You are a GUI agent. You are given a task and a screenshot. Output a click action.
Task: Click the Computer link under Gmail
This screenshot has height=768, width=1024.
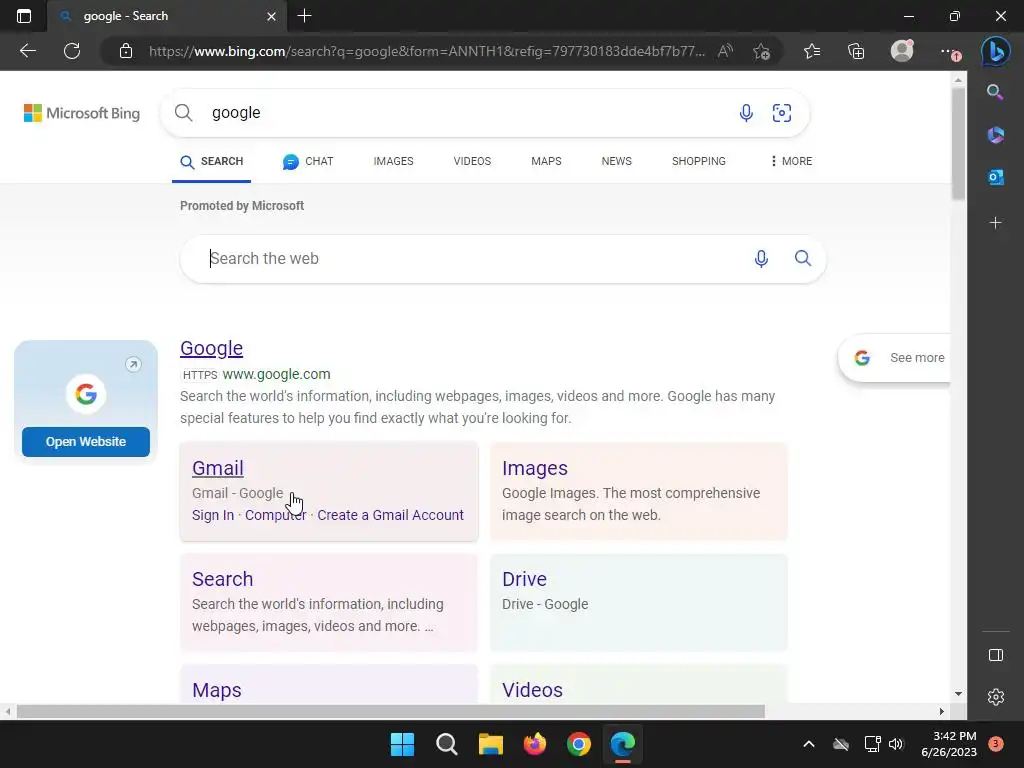pos(275,515)
